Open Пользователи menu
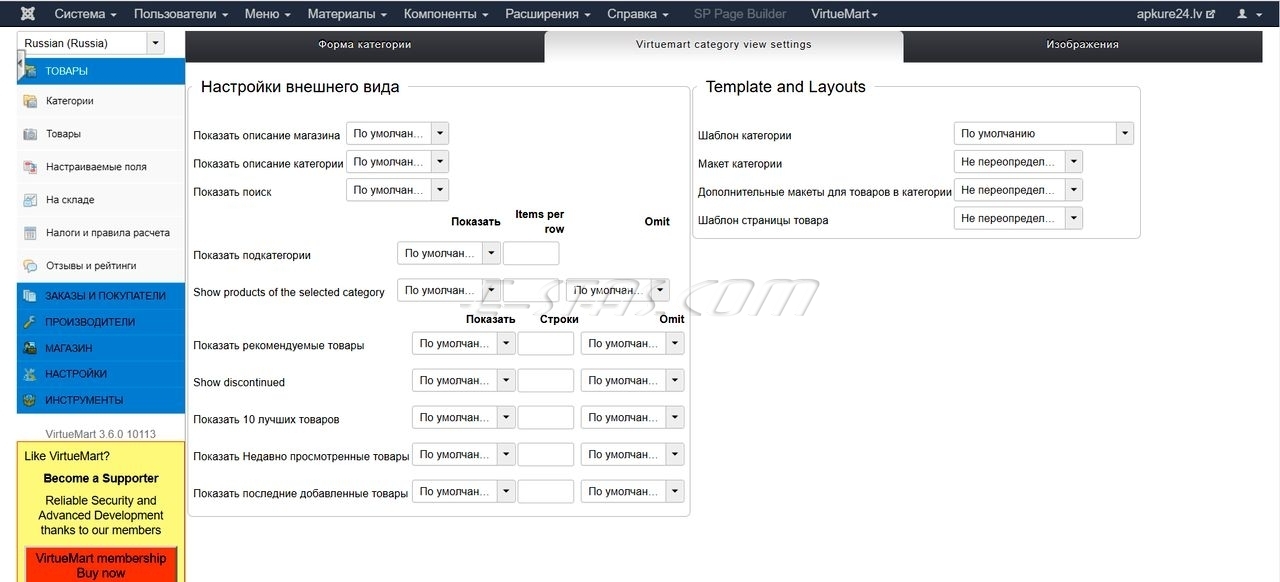 (181, 14)
